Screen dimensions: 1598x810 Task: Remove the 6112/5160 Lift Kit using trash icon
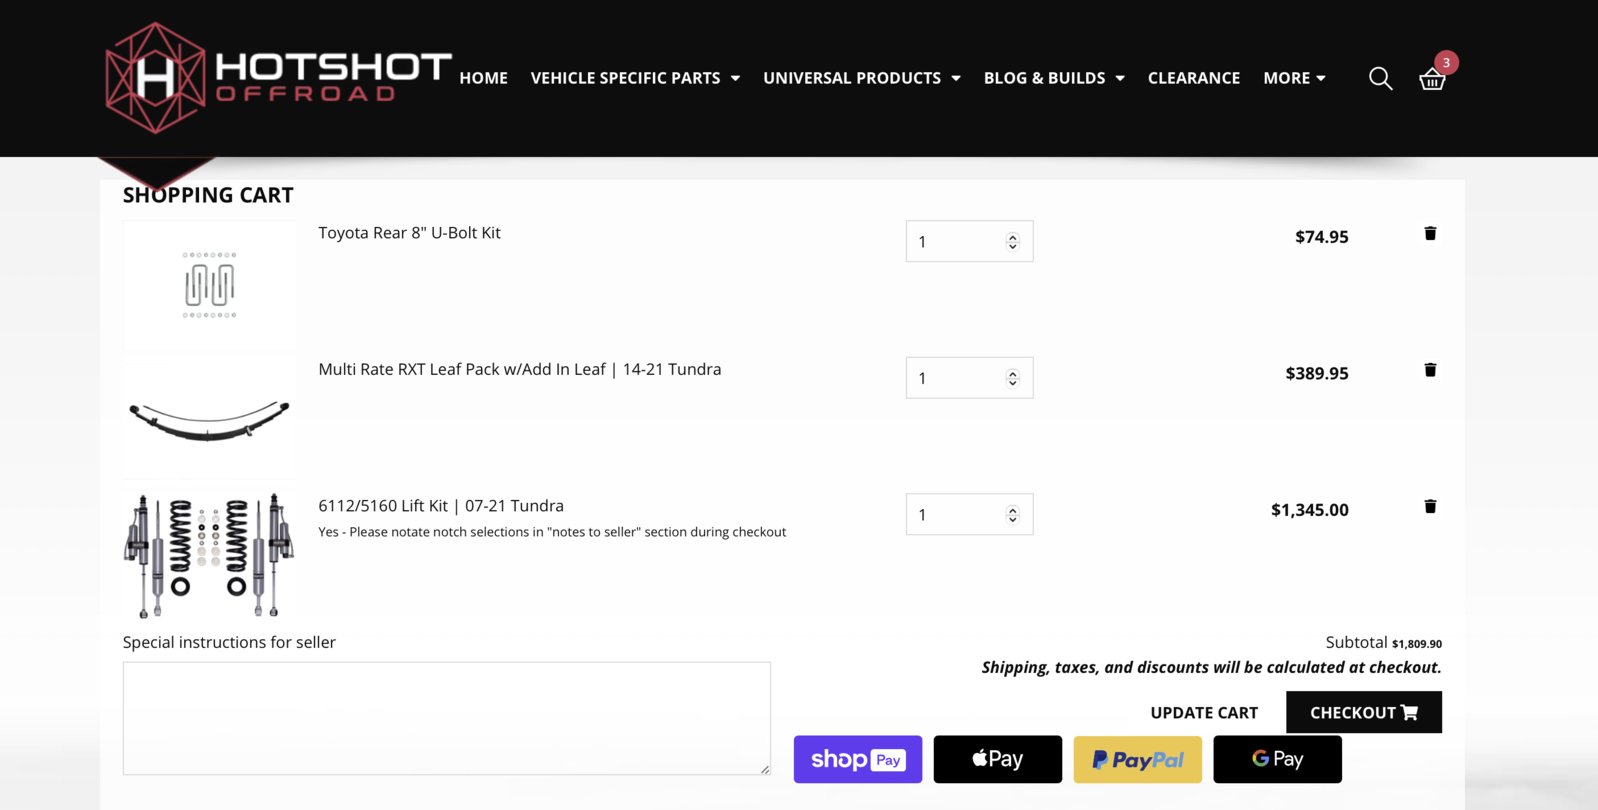click(1430, 506)
